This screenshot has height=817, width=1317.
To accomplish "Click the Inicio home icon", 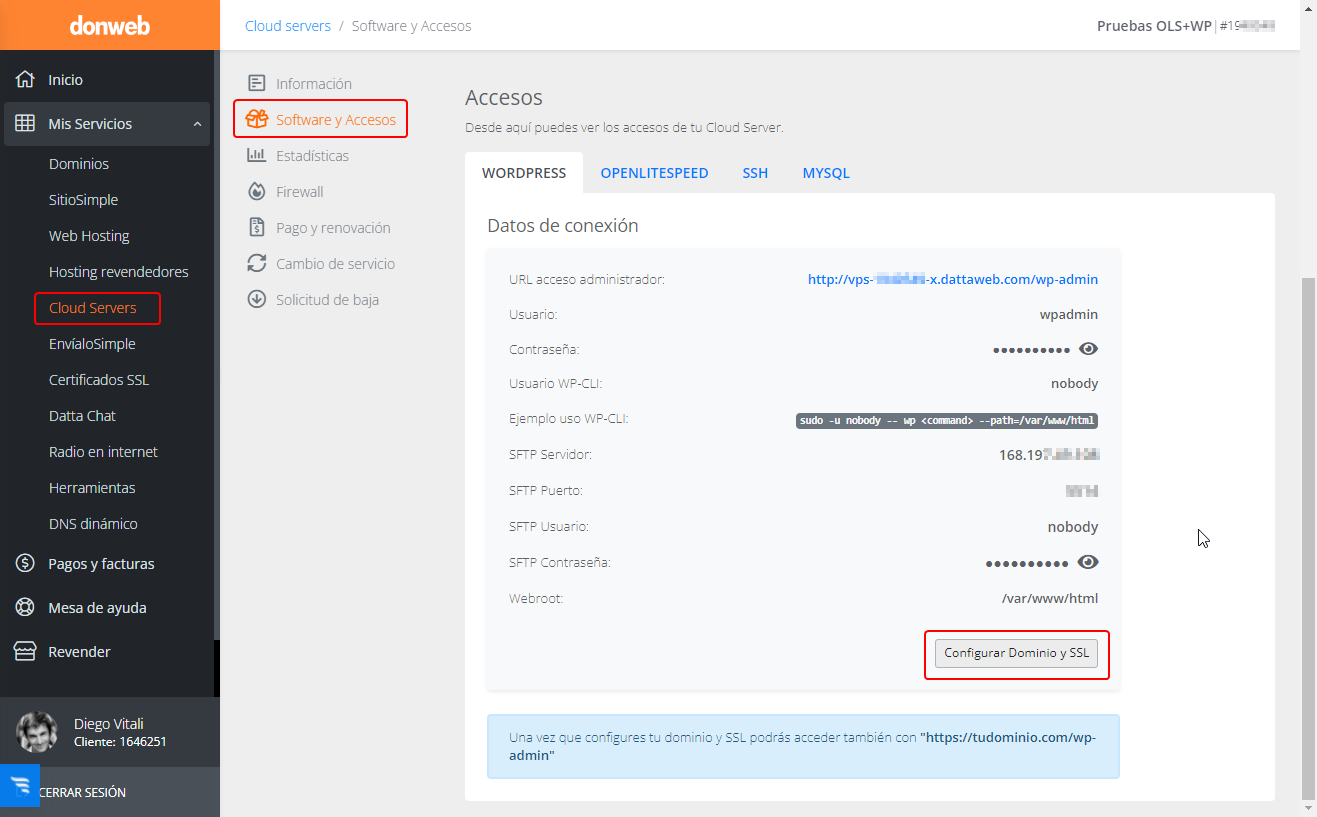I will pos(25,79).
